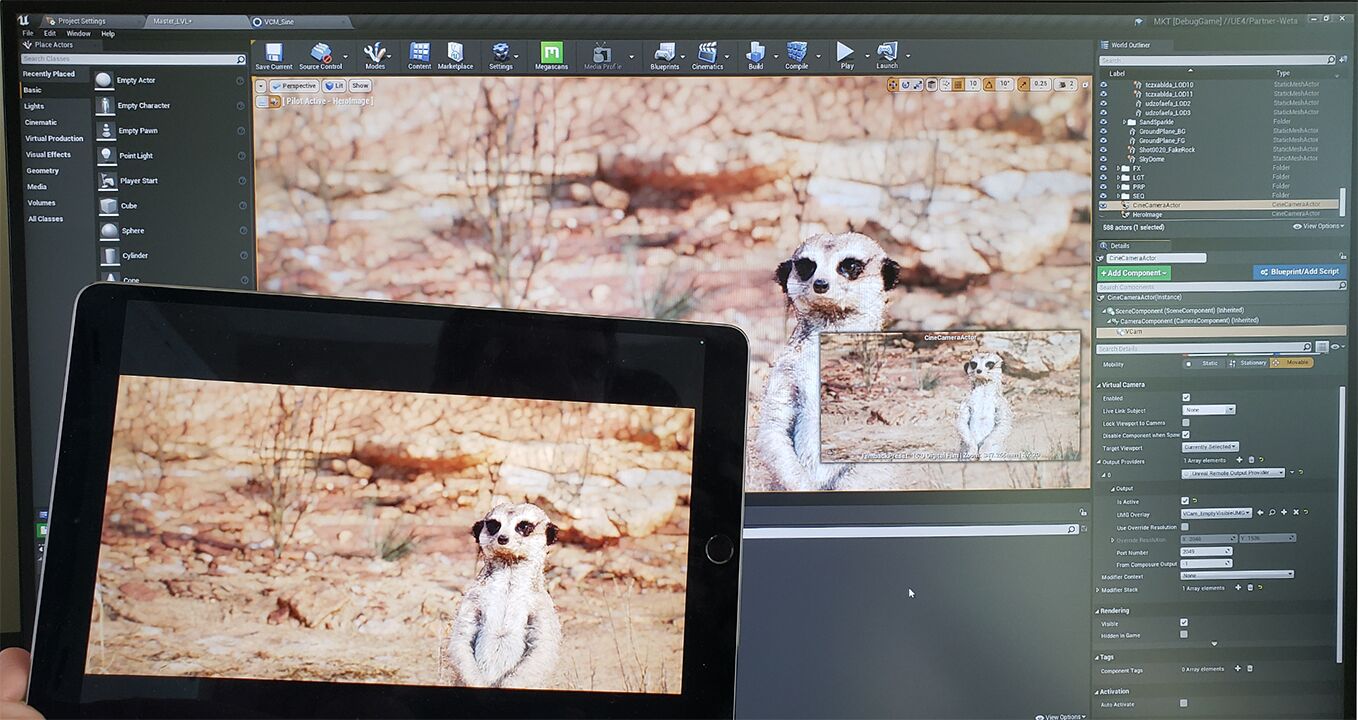This screenshot has height=720, width=1358.
Task: Open the Live Link Subject dropdown
Action: click(1208, 410)
